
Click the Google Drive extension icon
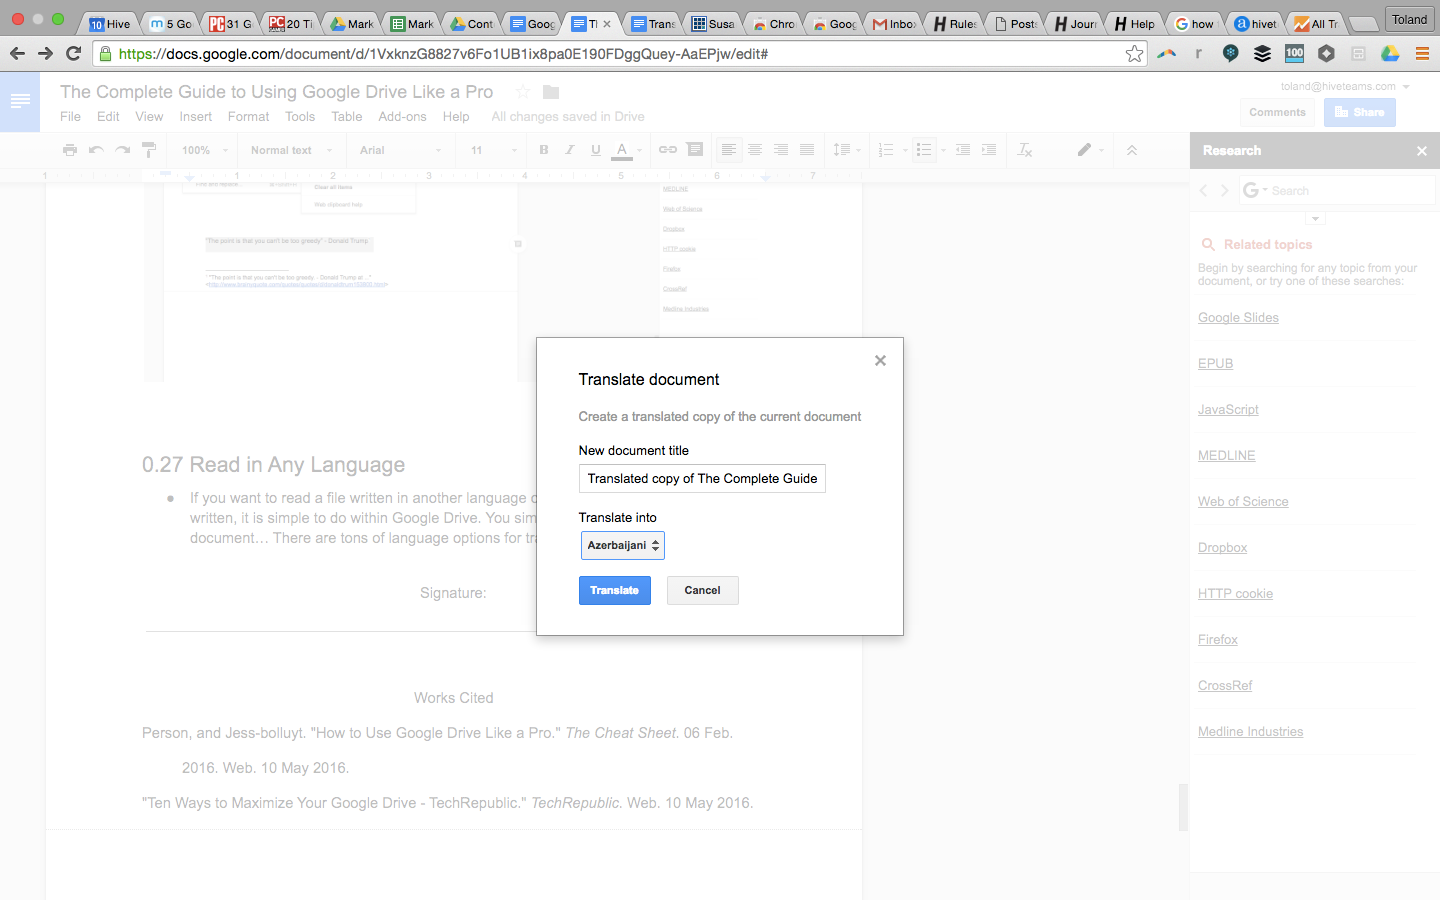point(1390,54)
